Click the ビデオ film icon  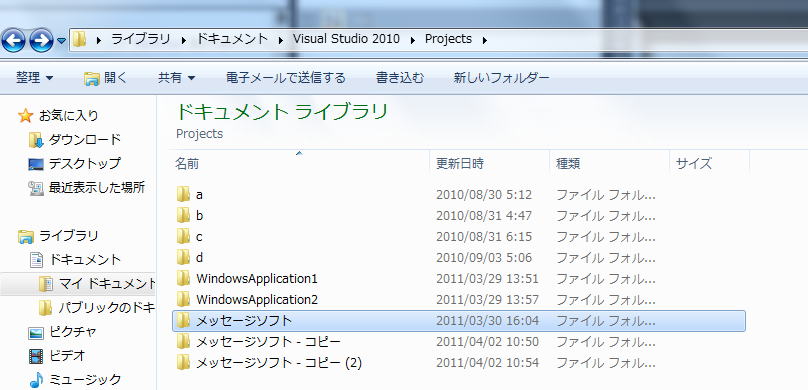pos(36,356)
